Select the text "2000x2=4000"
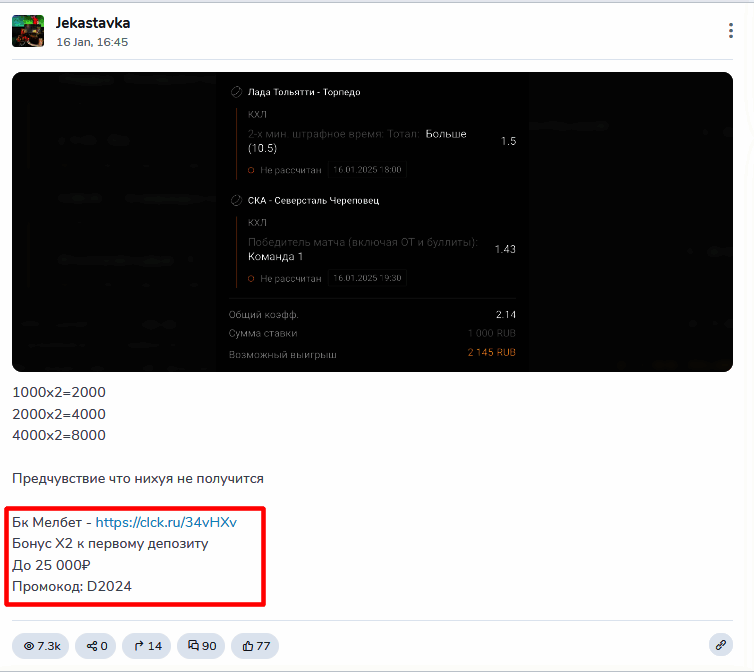 (59, 414)
